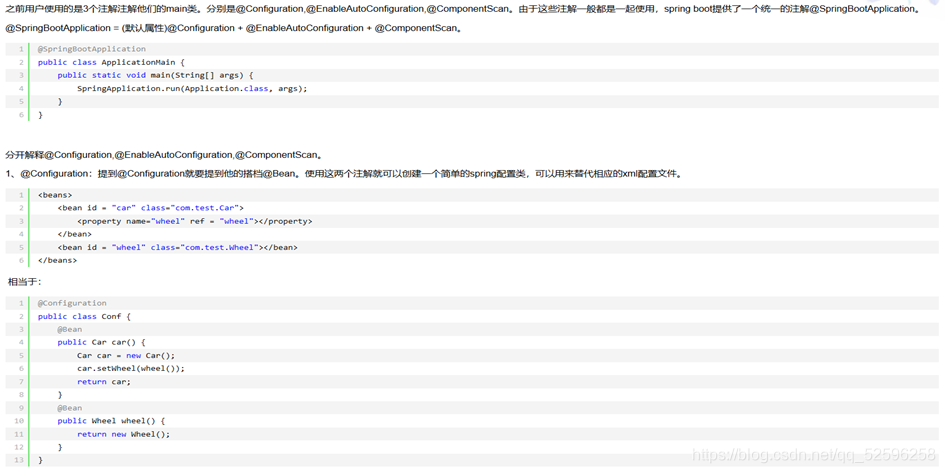Click bean id "car" class com.test.Car line
945x473 pixels.
(x=151, y=208)
